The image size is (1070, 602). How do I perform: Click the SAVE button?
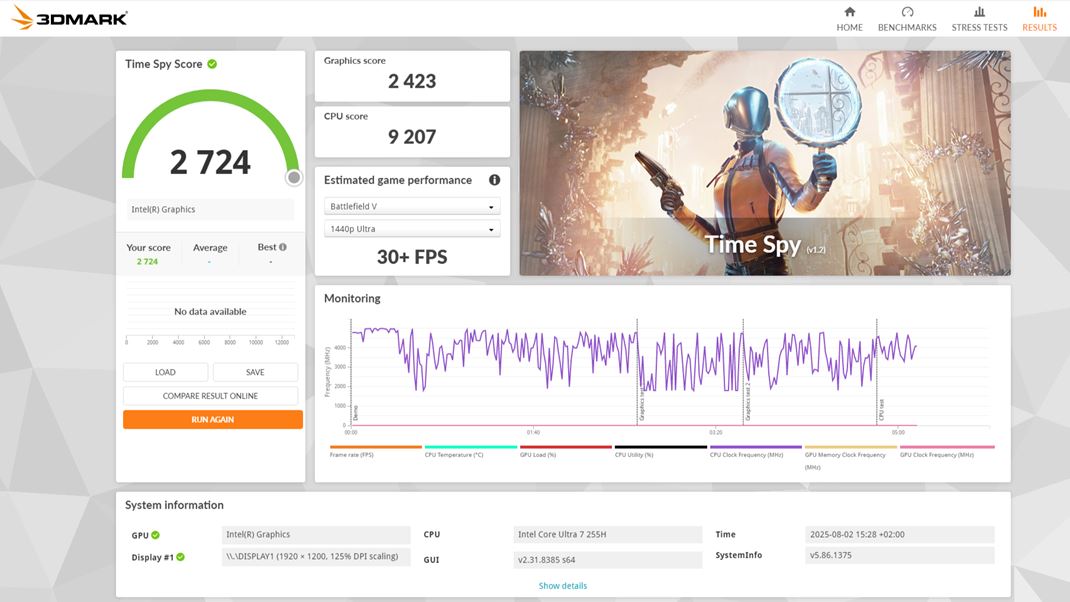(255, 372)
